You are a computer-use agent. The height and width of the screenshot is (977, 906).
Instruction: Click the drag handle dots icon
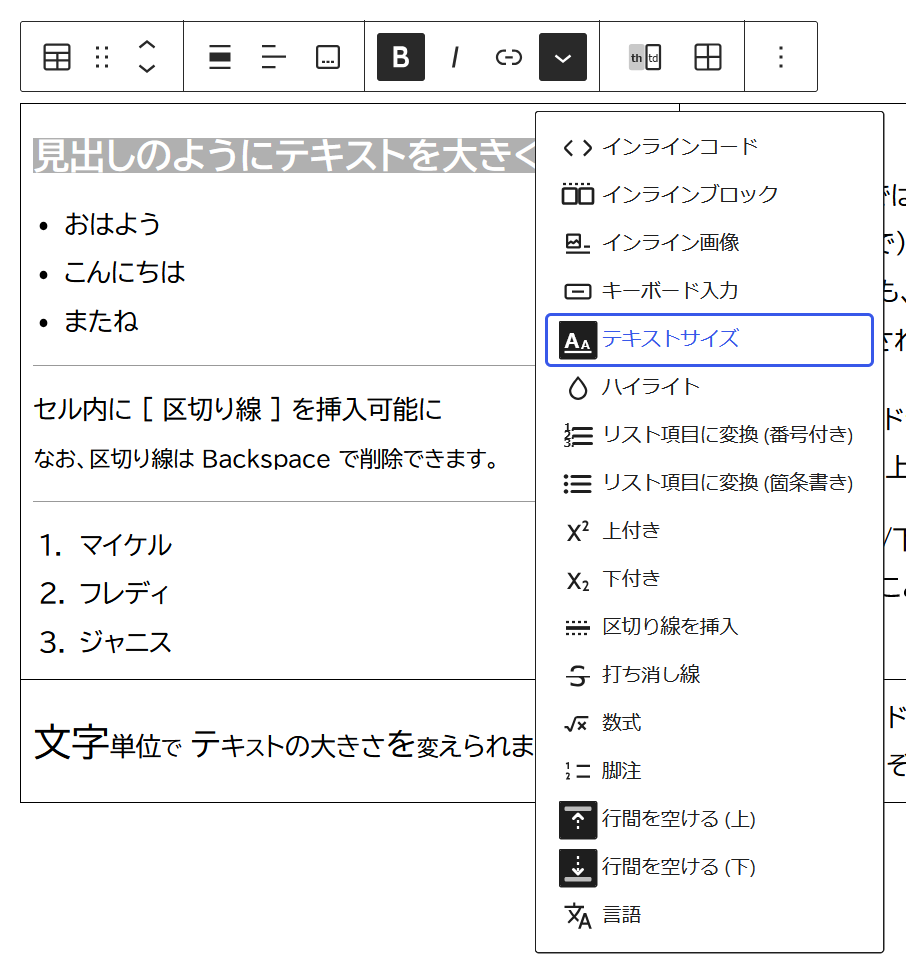click(x=102, y=57)
